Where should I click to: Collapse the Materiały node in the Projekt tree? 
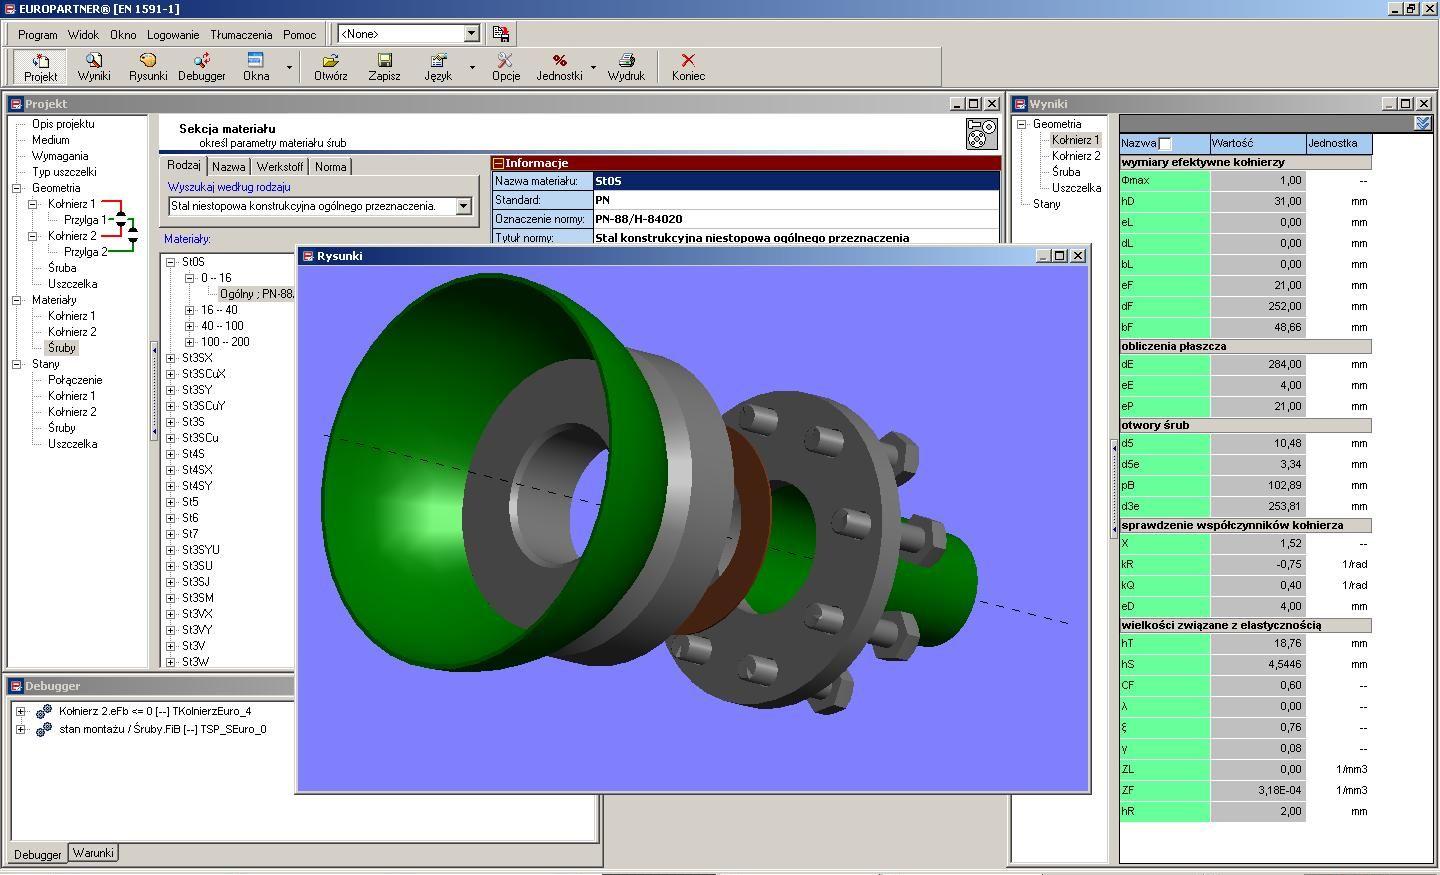17,300
